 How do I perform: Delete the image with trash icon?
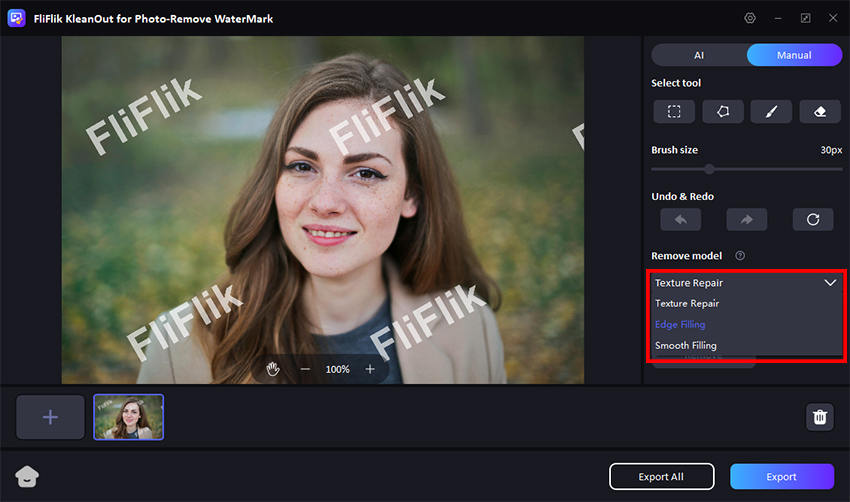tap(820, 417)
